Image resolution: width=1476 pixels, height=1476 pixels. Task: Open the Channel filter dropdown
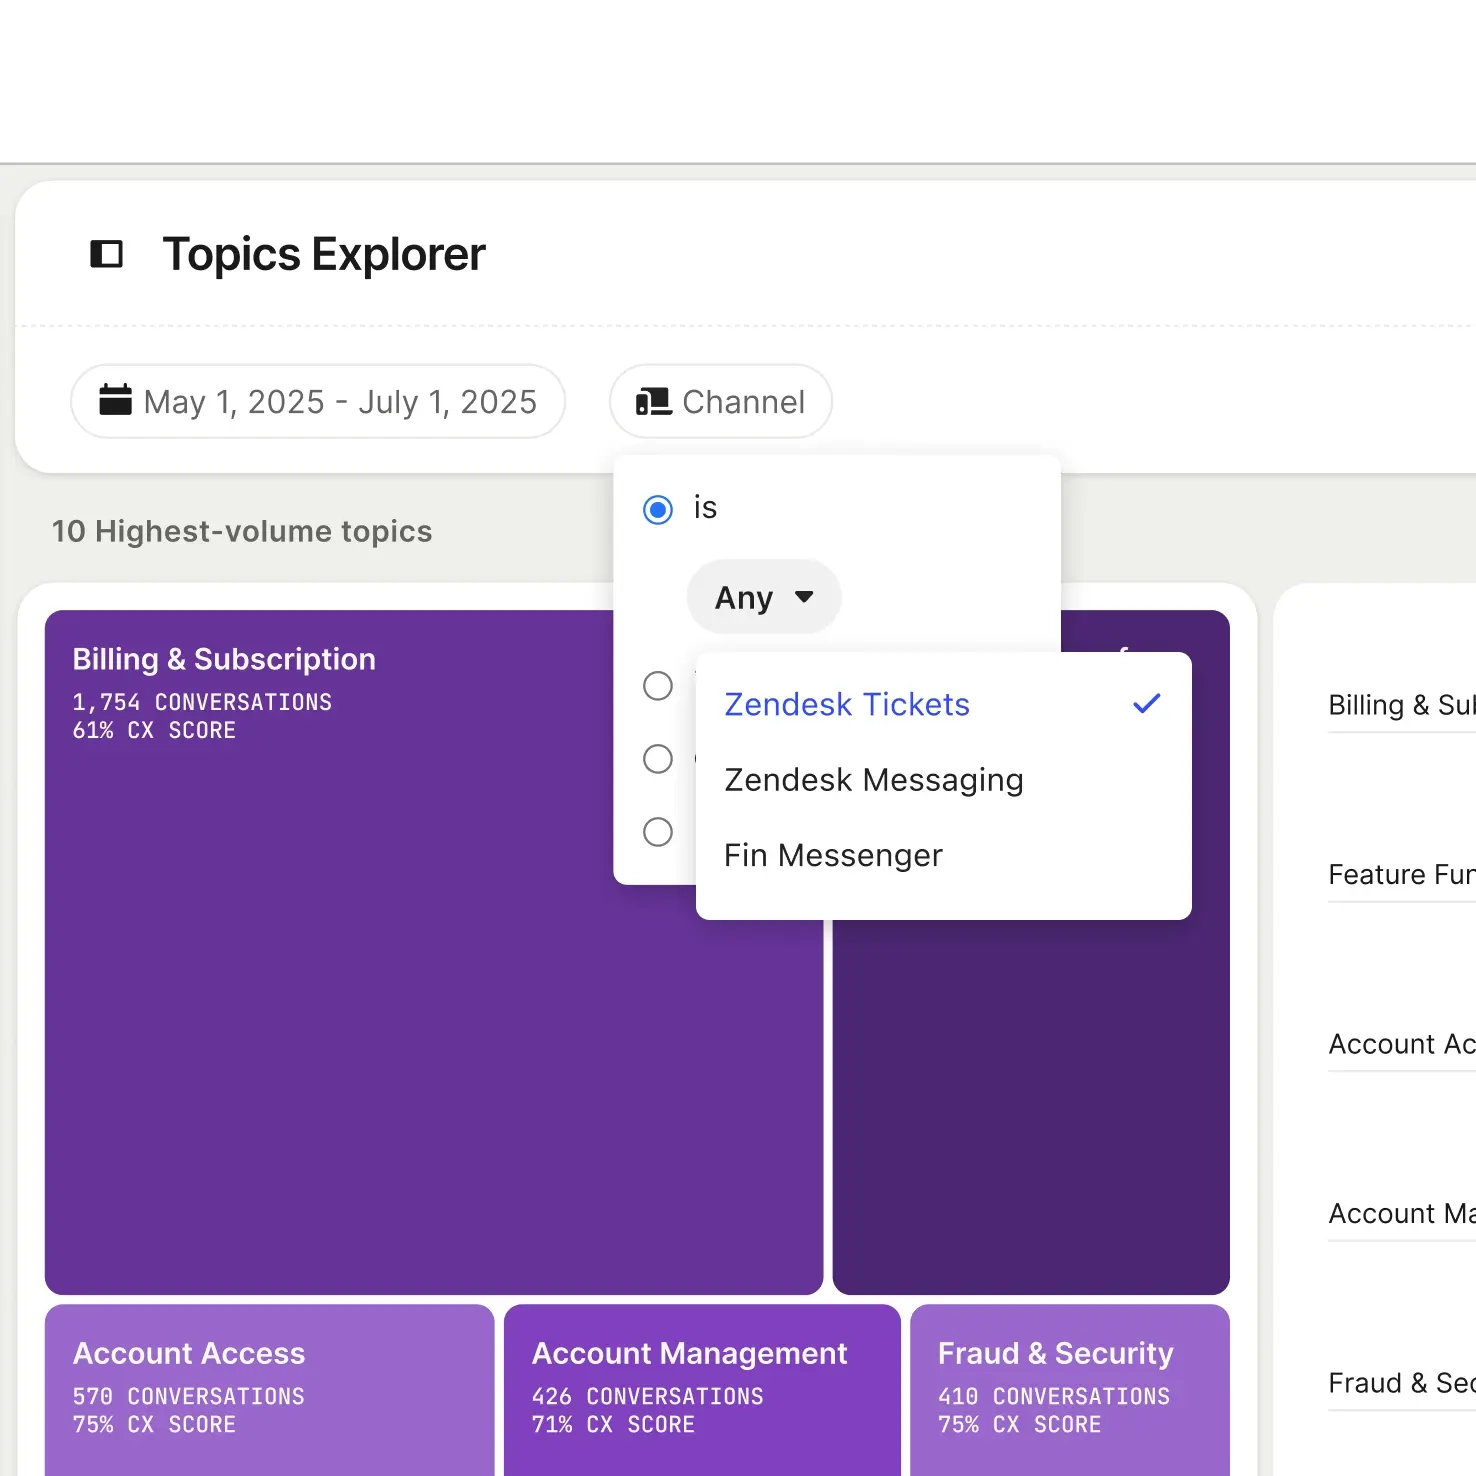[721, 402]
